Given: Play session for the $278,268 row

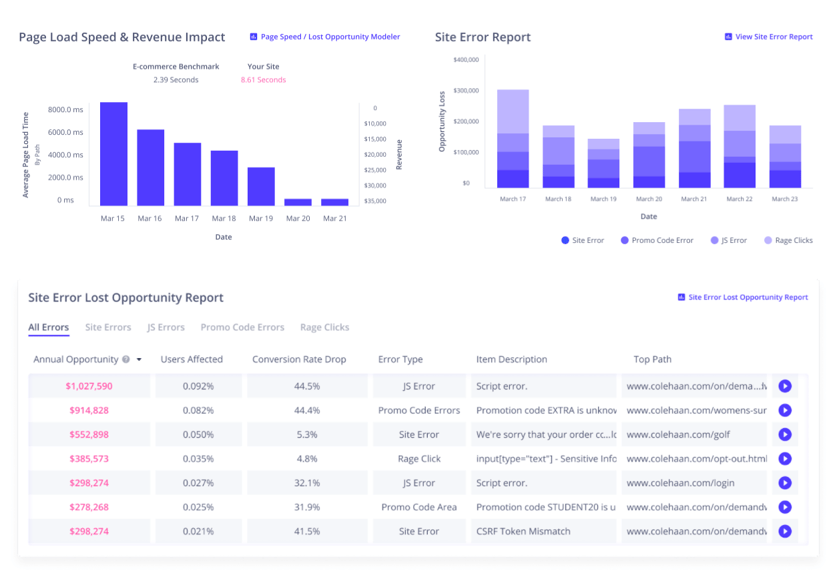Looking at the screenshot, I should pyautogui.click(x=785, y=507).
